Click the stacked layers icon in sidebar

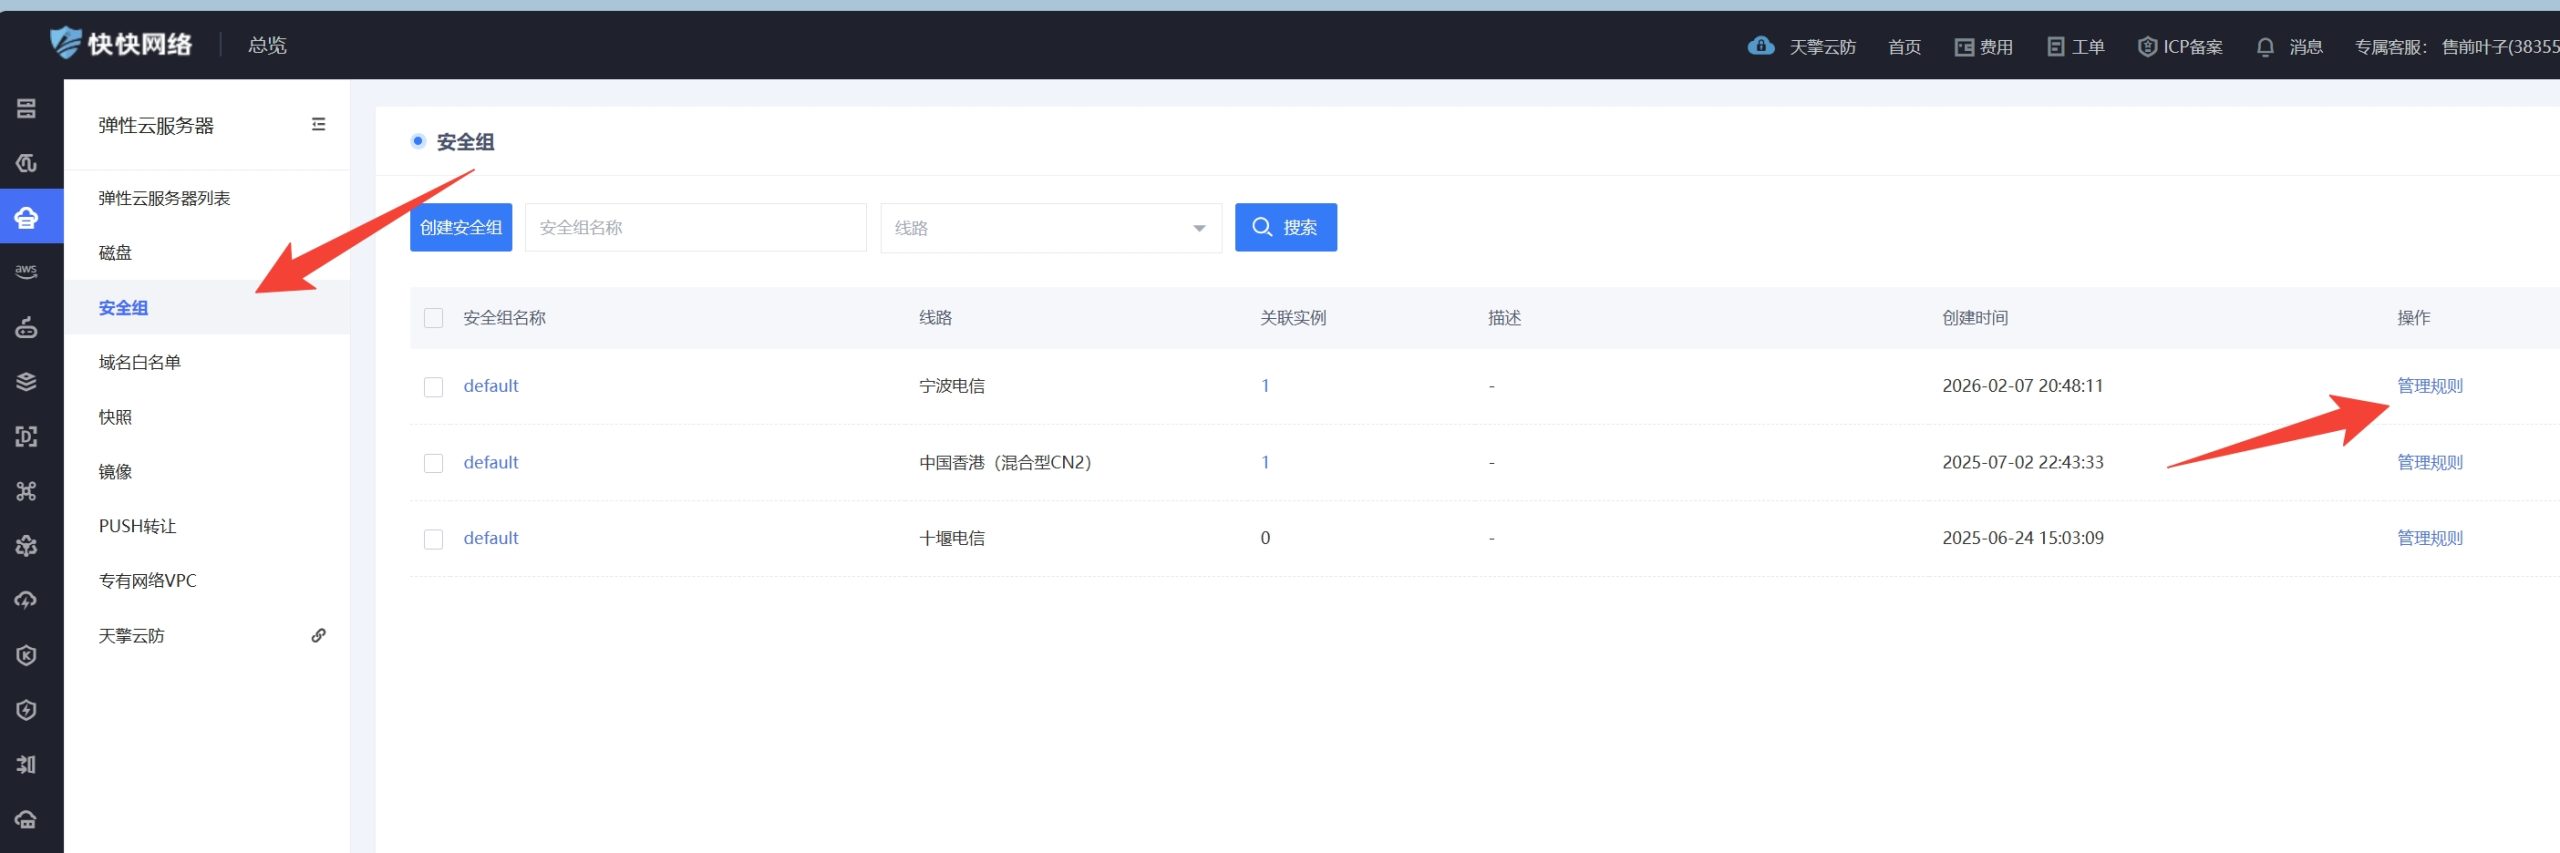26,381
